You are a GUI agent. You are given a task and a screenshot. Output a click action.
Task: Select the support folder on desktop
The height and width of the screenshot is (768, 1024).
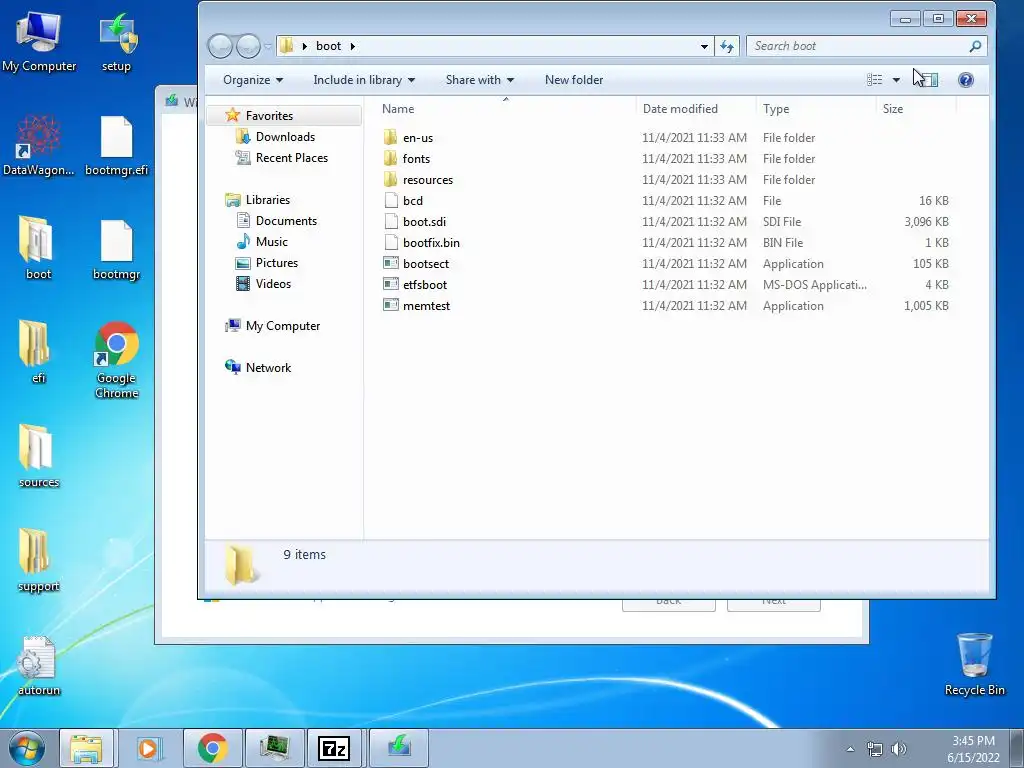pos(39,560)
